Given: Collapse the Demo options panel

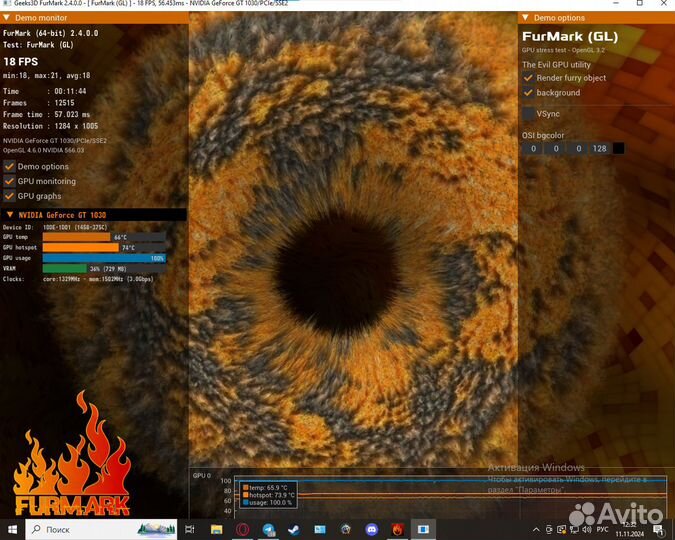Looking at the screenshot, I should click(526, 18).
